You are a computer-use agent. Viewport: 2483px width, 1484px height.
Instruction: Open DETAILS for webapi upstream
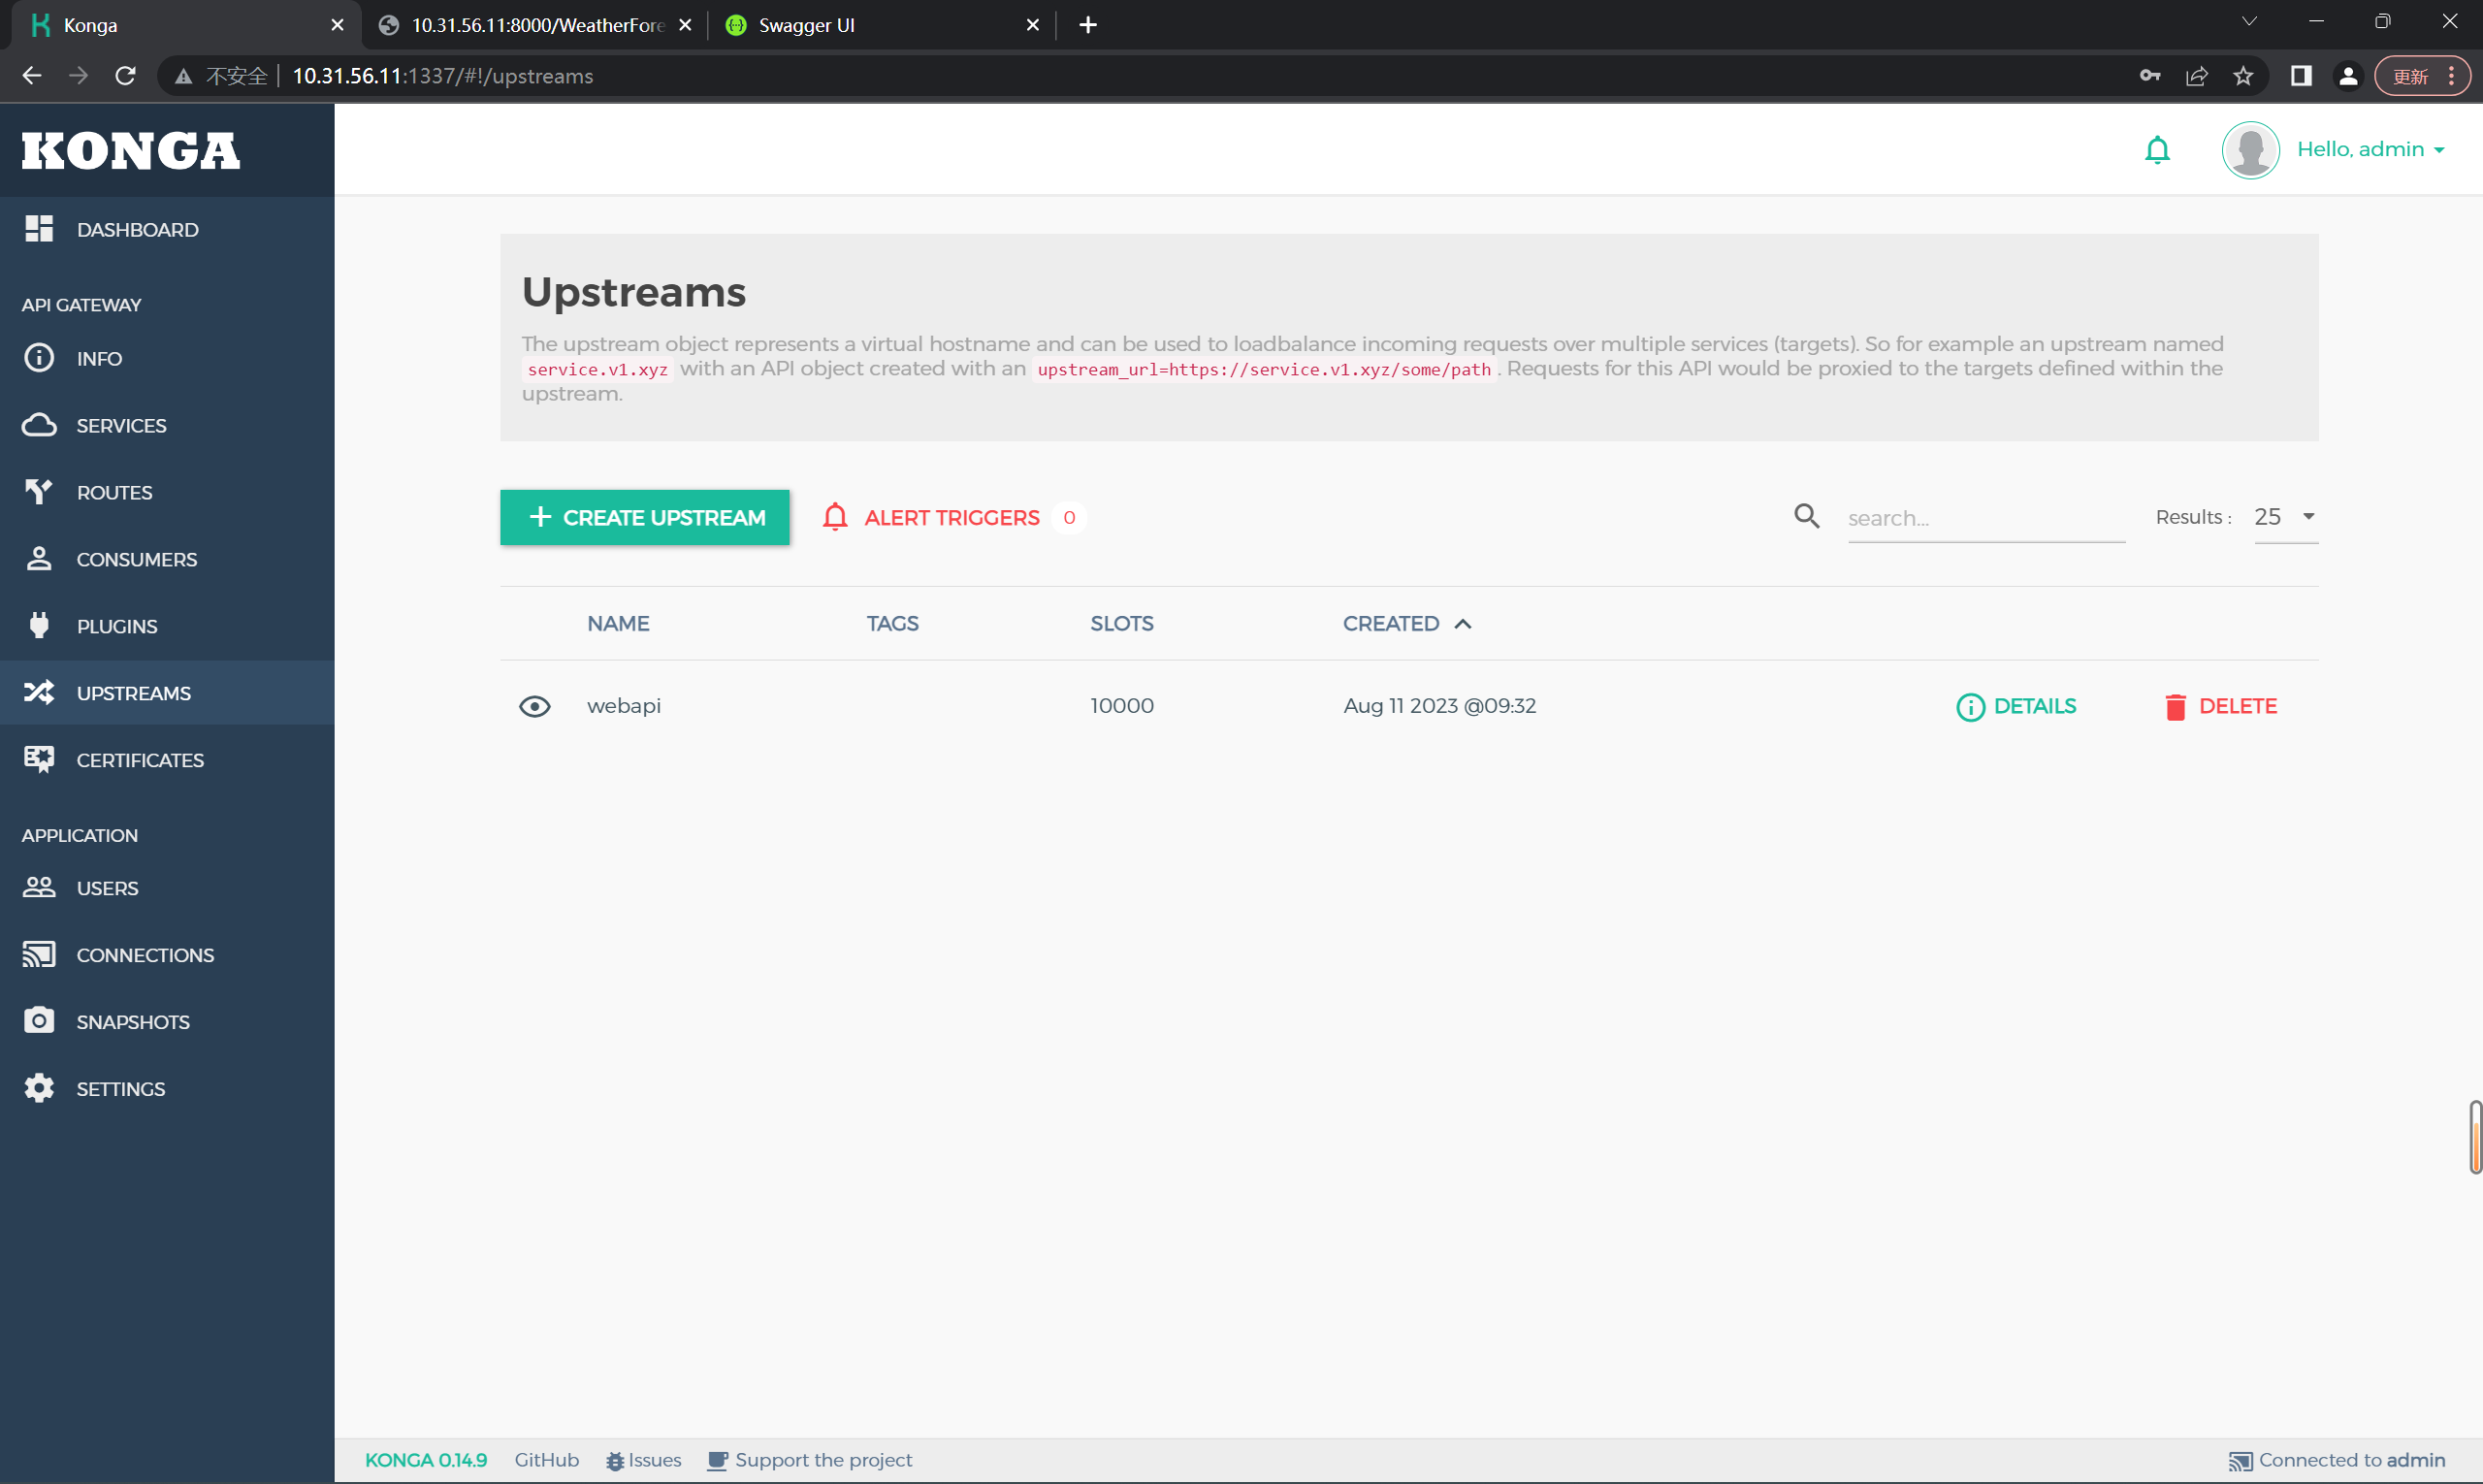coord(2015,707)
